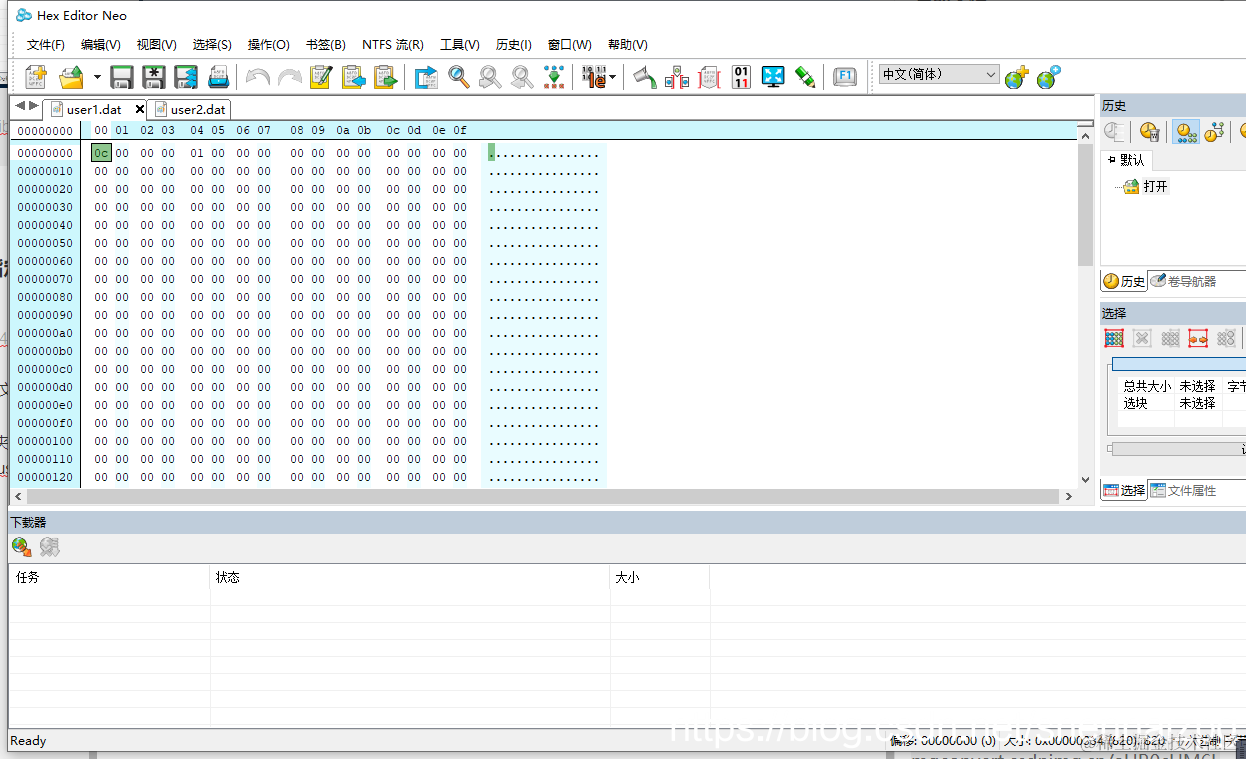Click the red-framed selection arrows icon

click(x=1198, y=338)
